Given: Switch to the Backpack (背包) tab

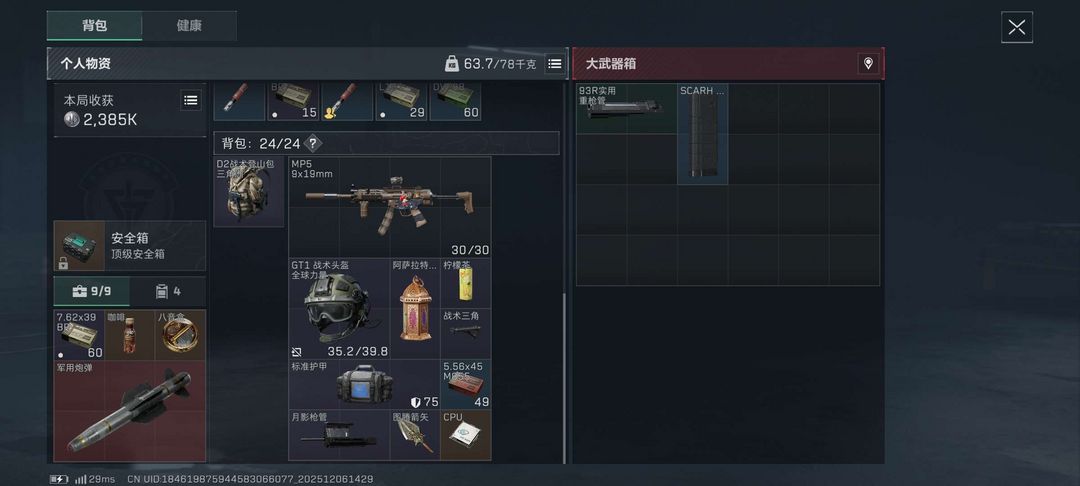Looking at the screenshot, I should click(94, 25).
